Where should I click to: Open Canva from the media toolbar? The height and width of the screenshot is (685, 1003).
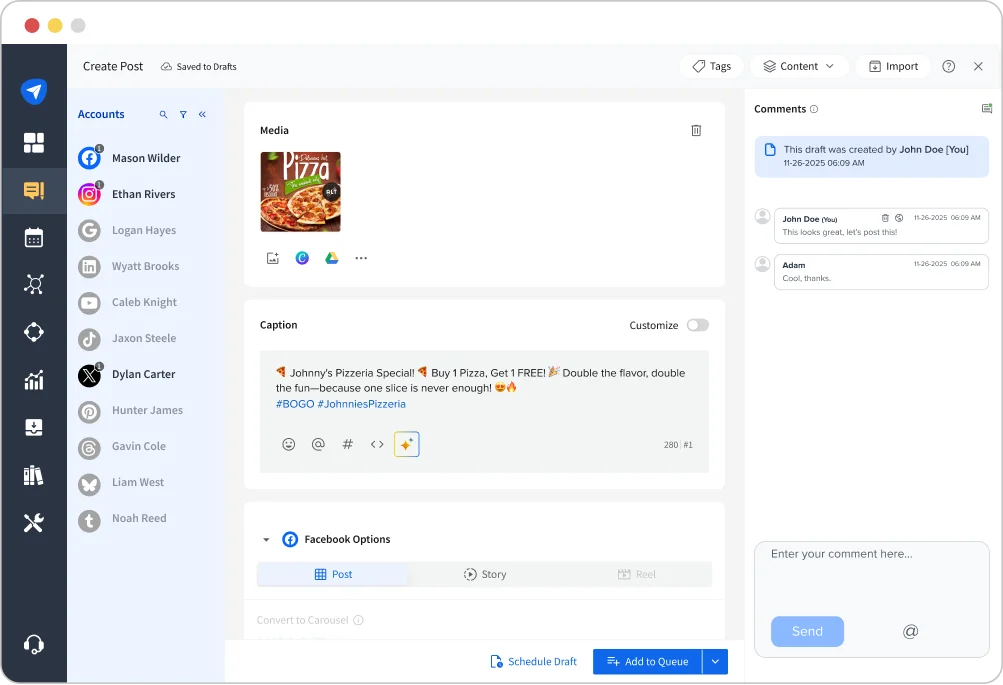click(x=302, y=258)
